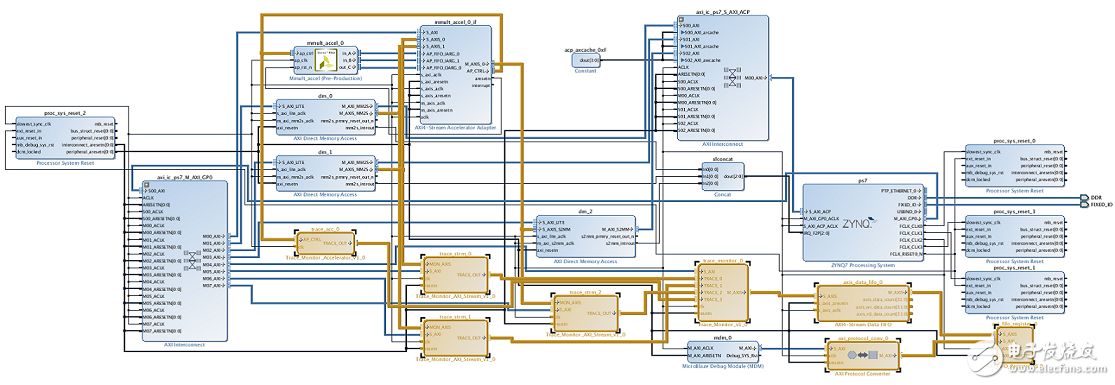
Task: Click the ZYNQ logo in ps7 block
Action: (860, 223)
